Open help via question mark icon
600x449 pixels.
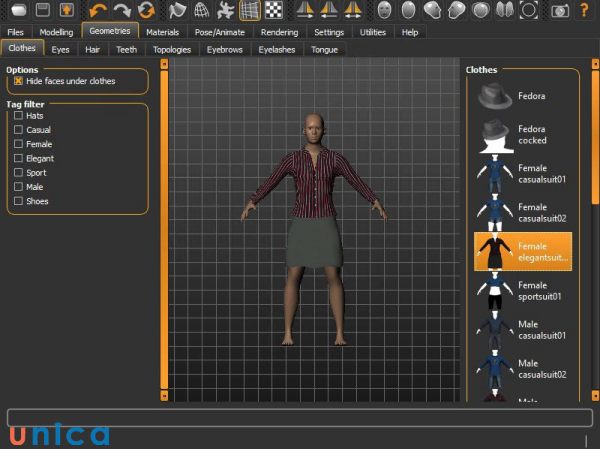pyautogui.click(x=585, y=11)
